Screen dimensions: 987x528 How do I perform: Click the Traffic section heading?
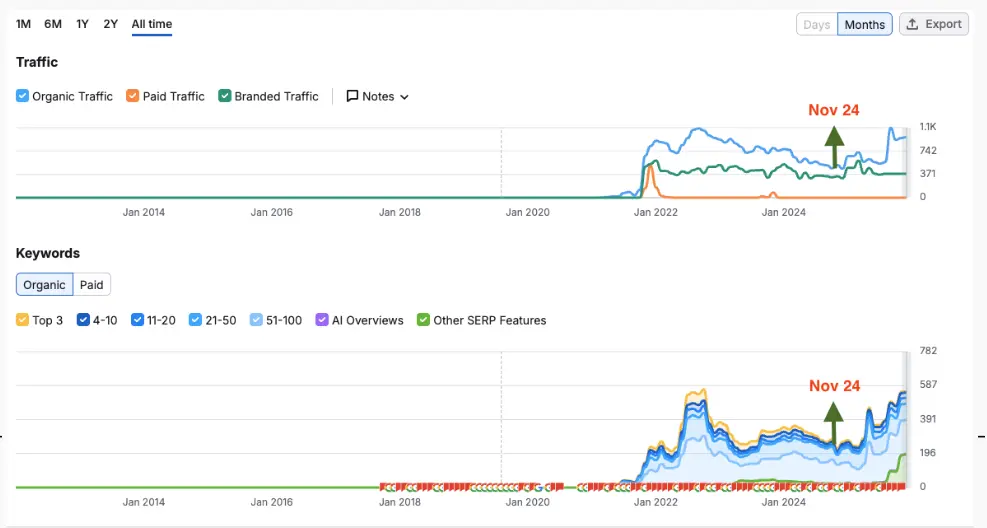pyautogui.click(x=37, y=62)
